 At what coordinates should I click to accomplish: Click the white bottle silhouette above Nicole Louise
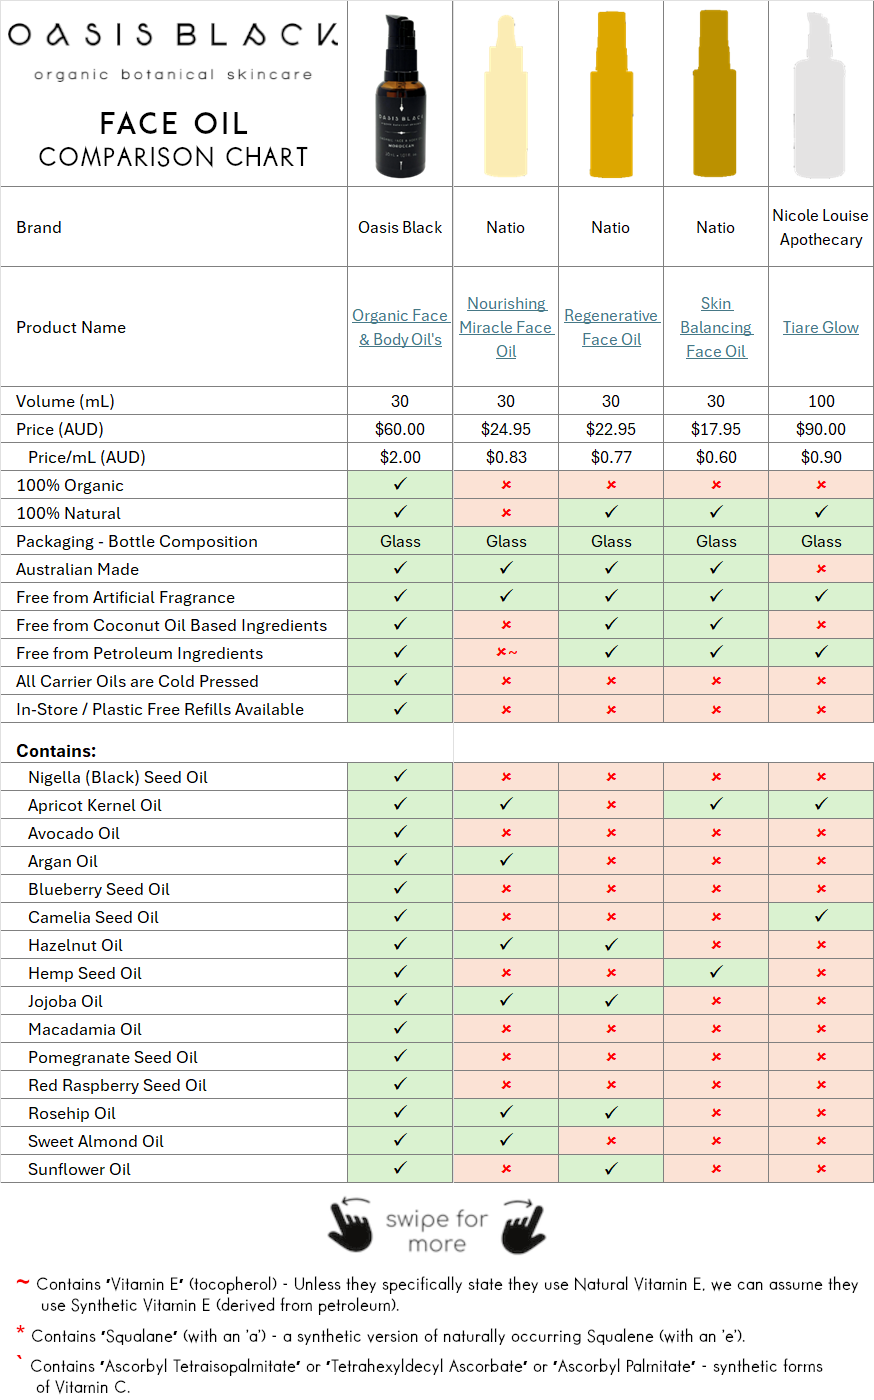[821, 96]
